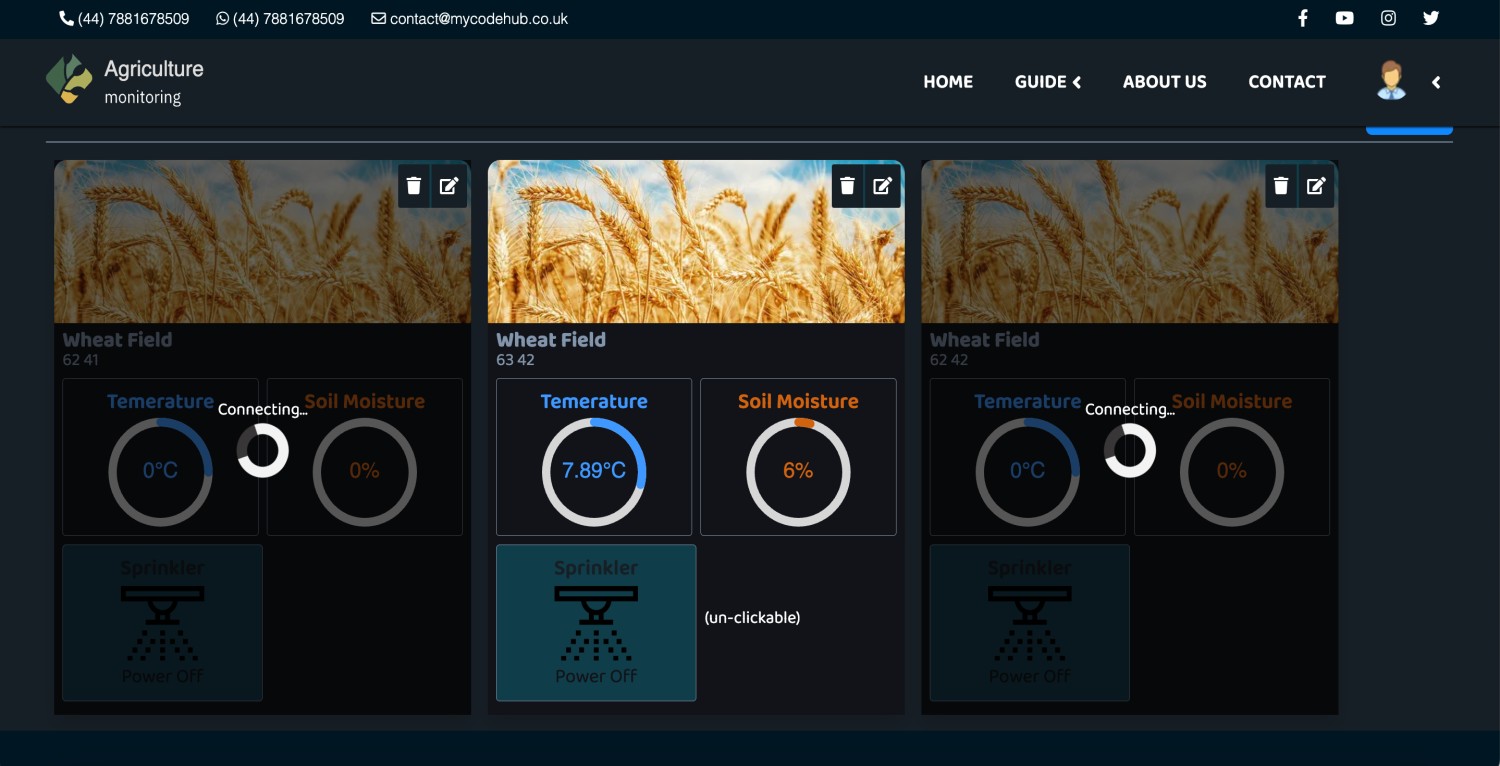1500x766 pixels.
Task: Click the YouTube icon in the top bar
Action: tap(1344, 18)
